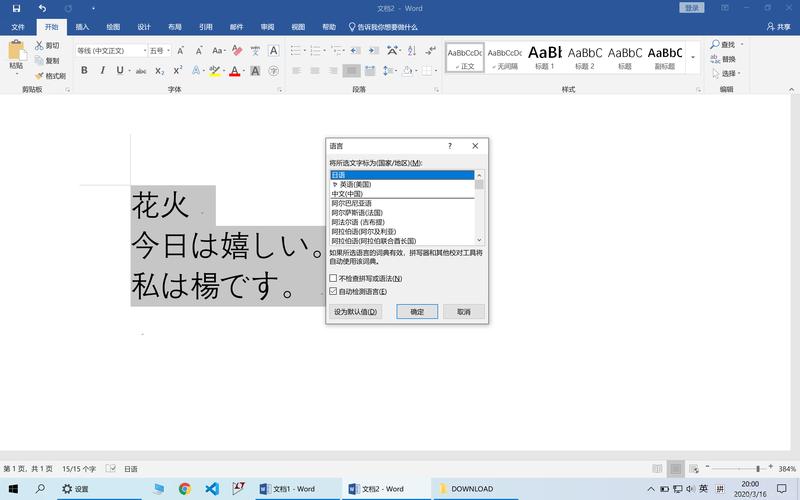Open the Find (查找) dropdown arrow
The width and height of the screenshot is (800, 500).
[742, 44]
